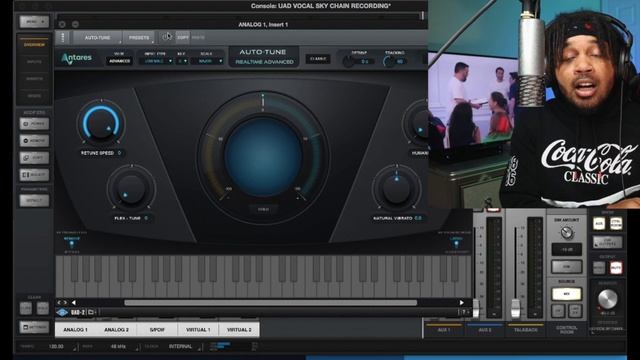The height and width of the screenshot is (360, 640).
Task: Click the large monitor level knob
Action: (607, 299)
